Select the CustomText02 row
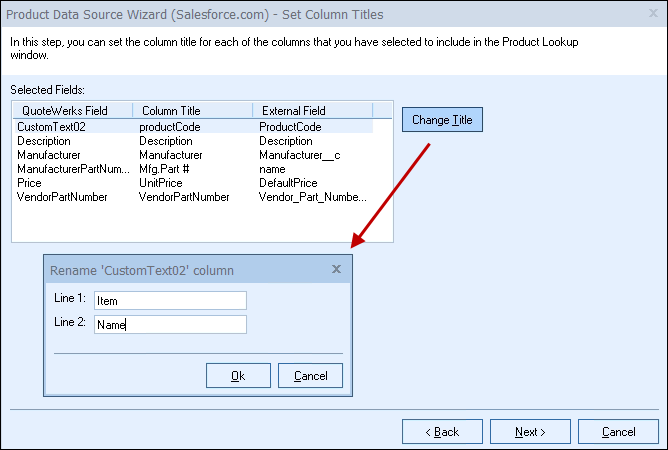Viewport: 668px width, 450px height. [x=194, y=127]
